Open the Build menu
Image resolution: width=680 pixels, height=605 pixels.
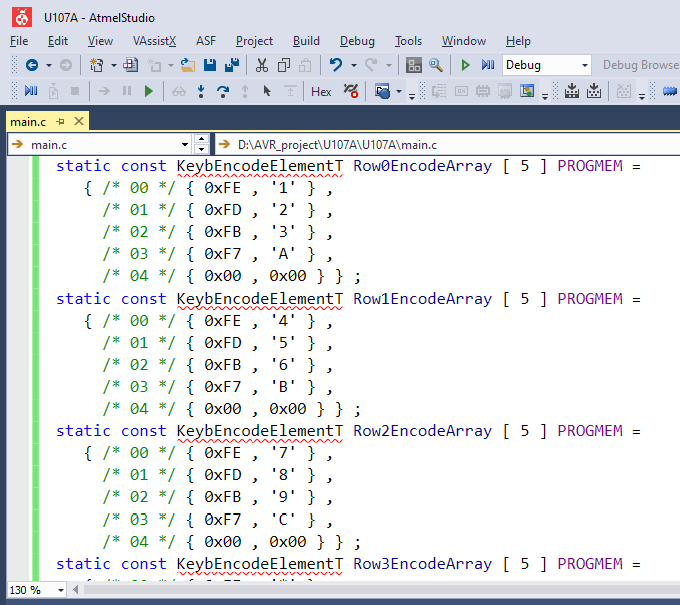(306, 41)
